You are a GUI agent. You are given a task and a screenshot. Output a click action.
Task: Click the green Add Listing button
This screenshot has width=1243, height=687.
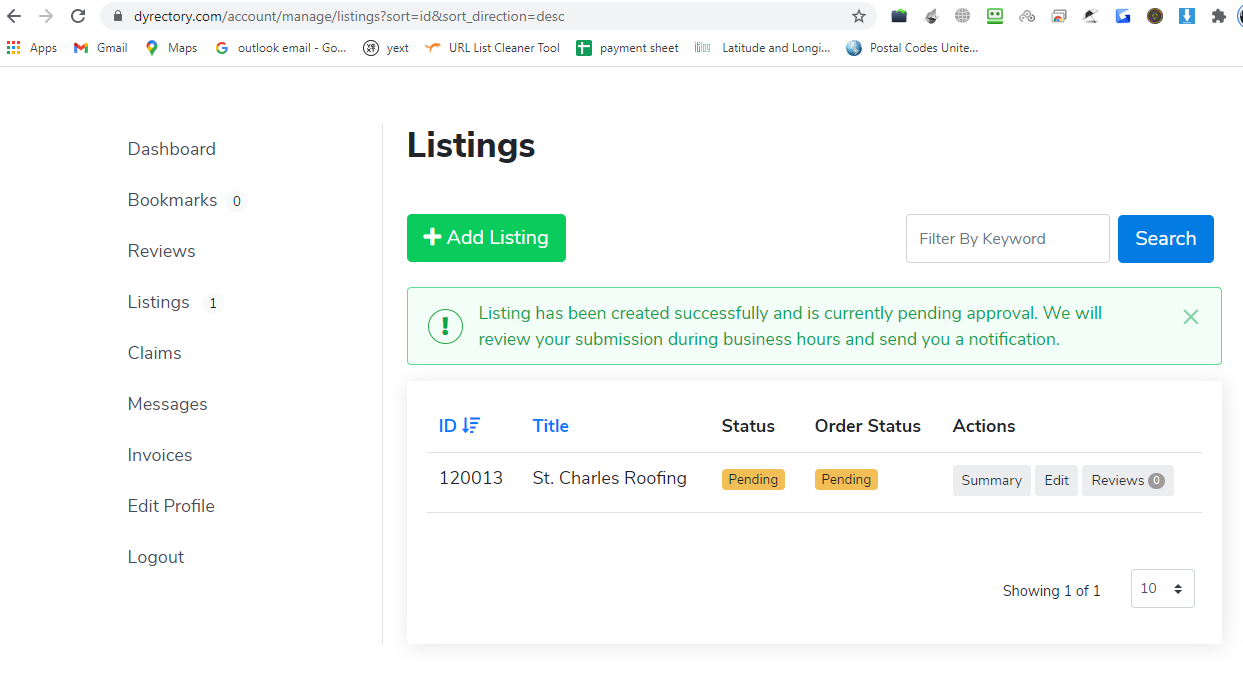click(486, 238)
